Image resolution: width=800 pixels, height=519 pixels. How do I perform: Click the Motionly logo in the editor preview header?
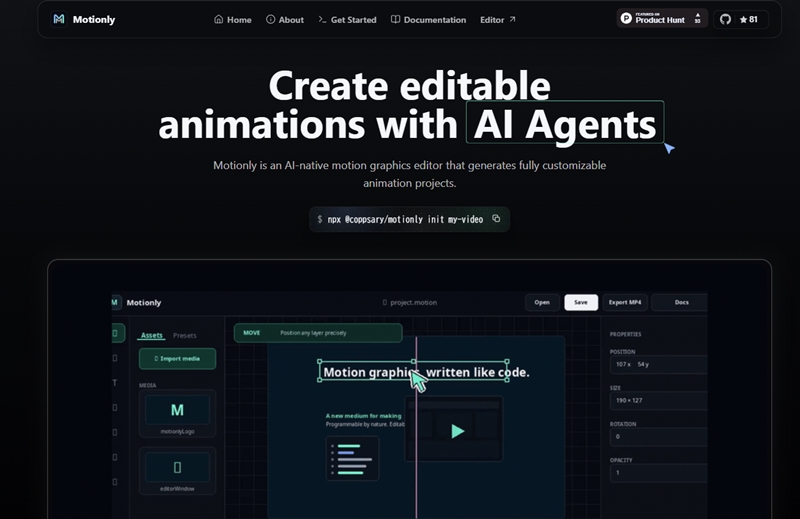coord(116,302)
